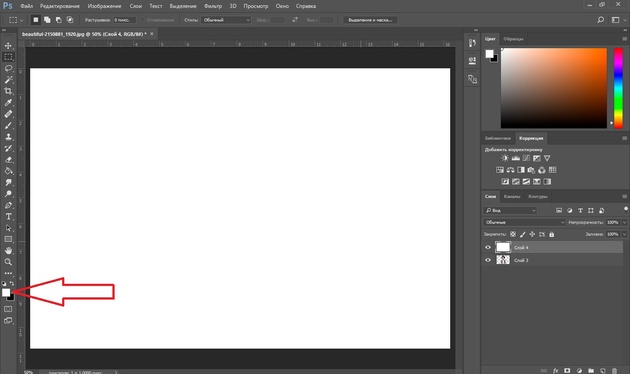Add a Channel Mixer adjustment
Screen dimensions: 630x374
[x=542, y=170]
